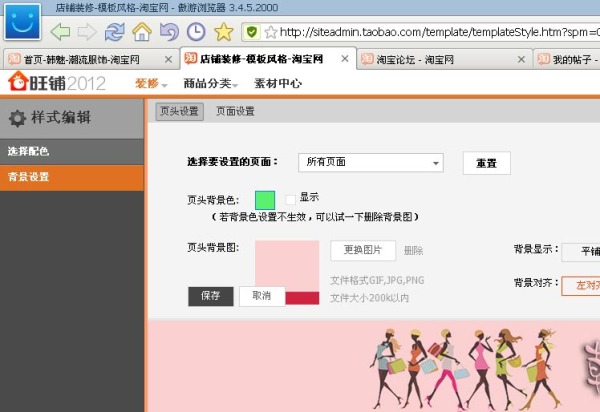
Task: Open browsing history clock icon
Action: click(196, 32)
